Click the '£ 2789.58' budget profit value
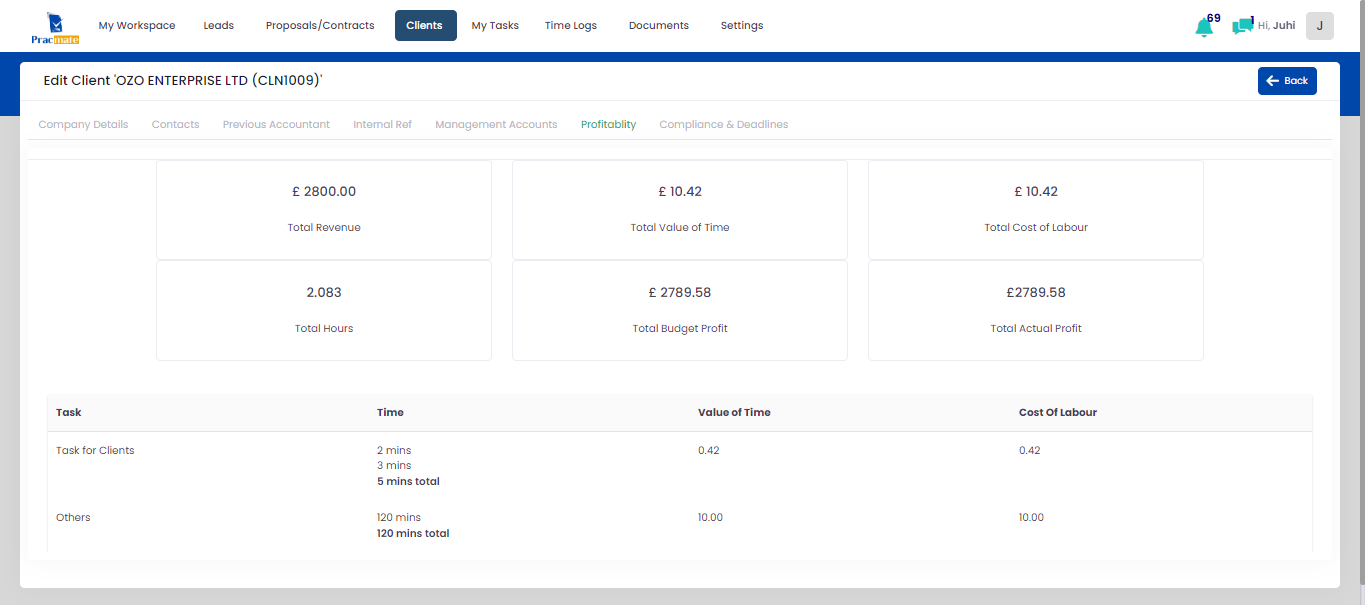Viewport: 1365px width, 605px height. click(x=680, y=293)
